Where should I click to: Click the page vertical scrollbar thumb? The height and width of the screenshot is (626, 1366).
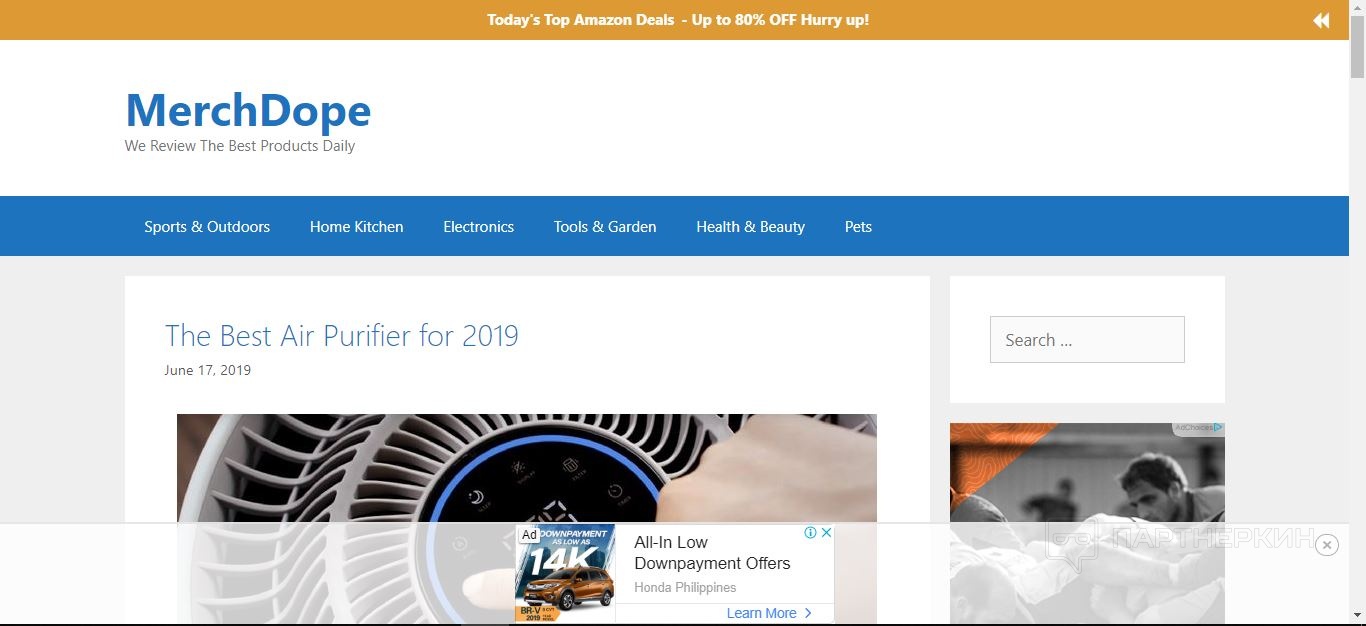1357,45
